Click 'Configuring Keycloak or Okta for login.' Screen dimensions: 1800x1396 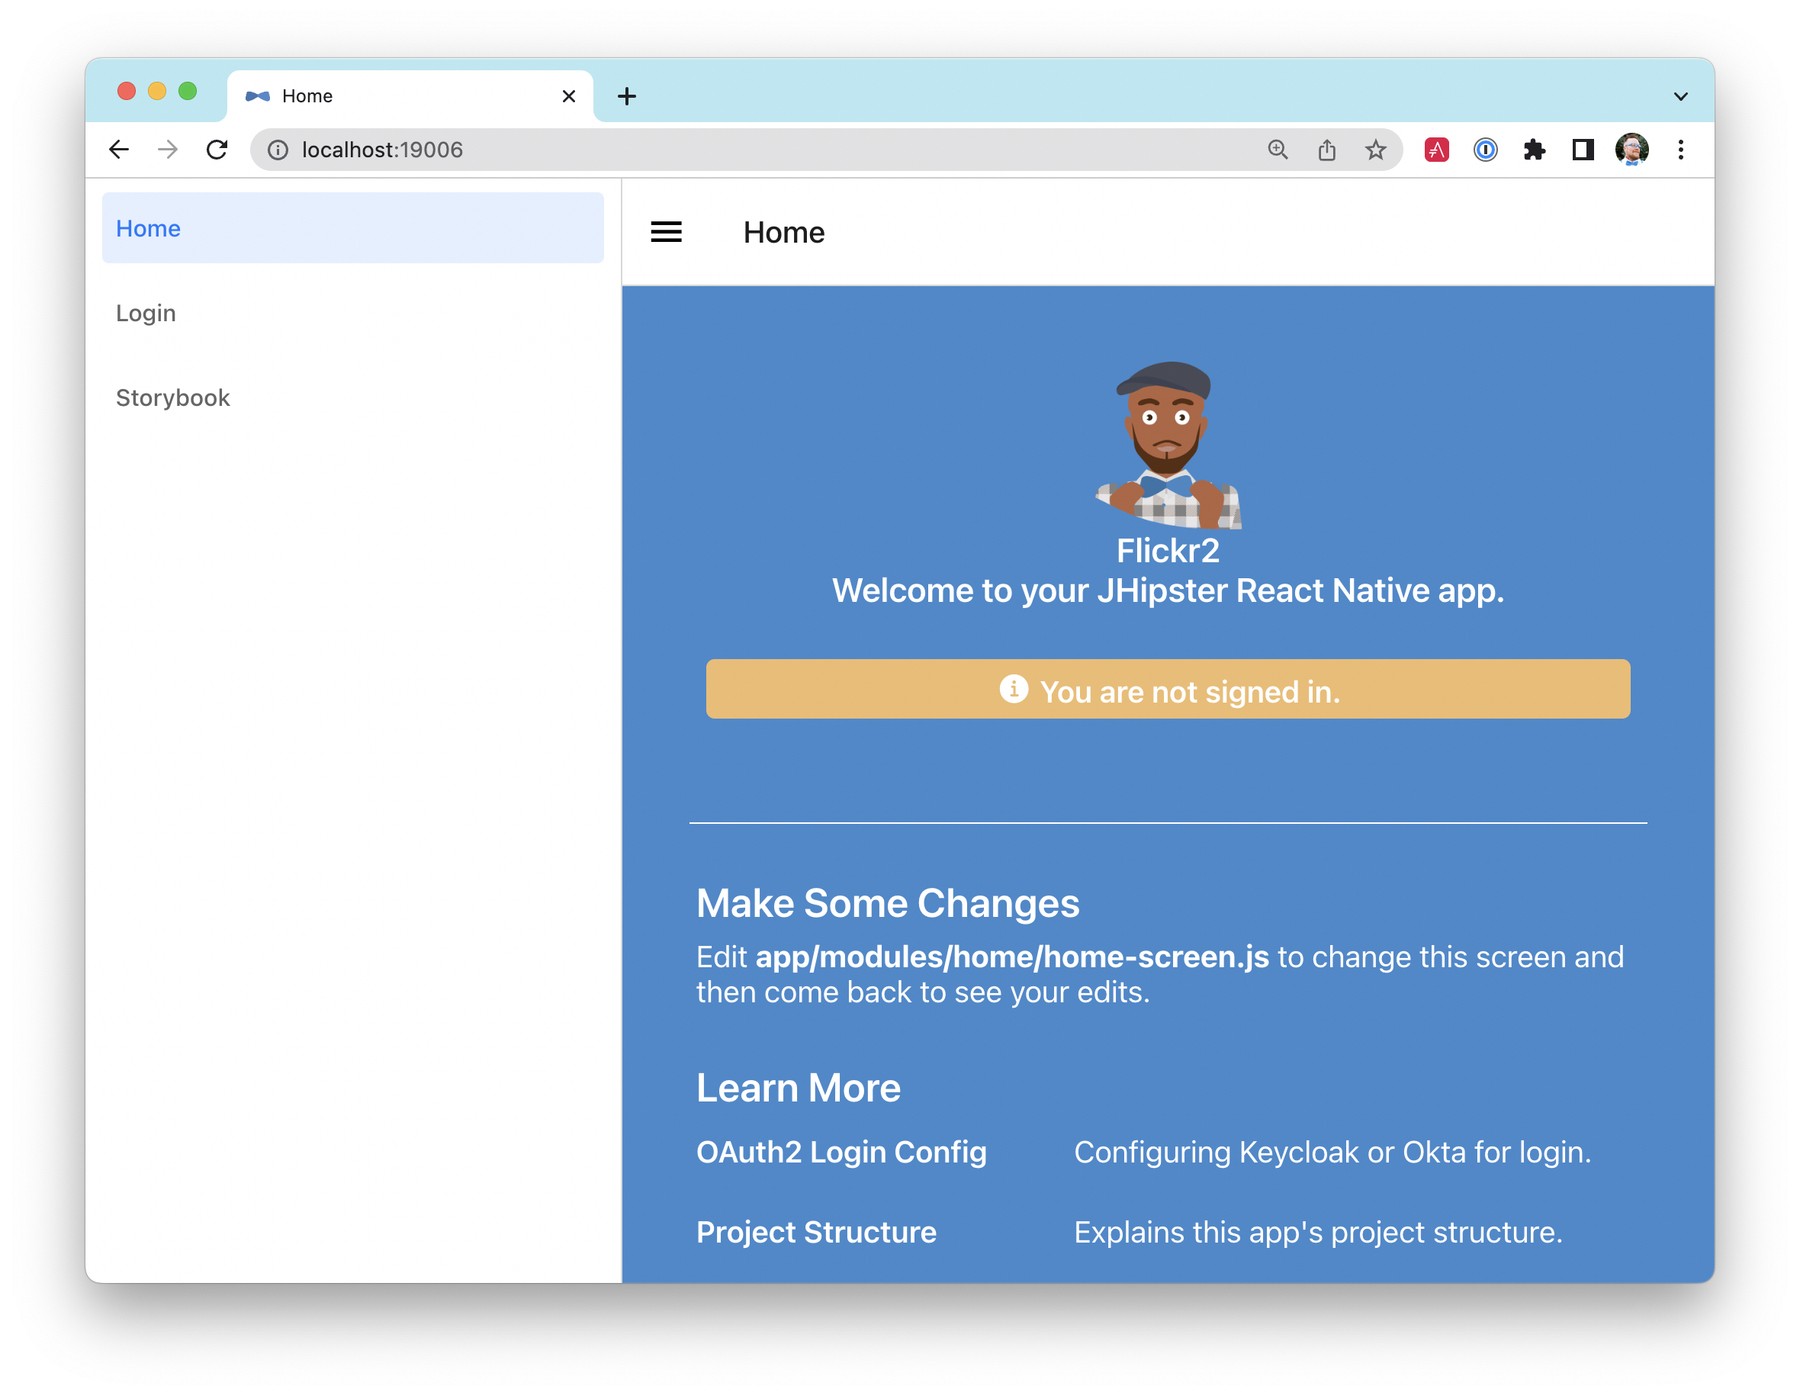point(1332,1152)
